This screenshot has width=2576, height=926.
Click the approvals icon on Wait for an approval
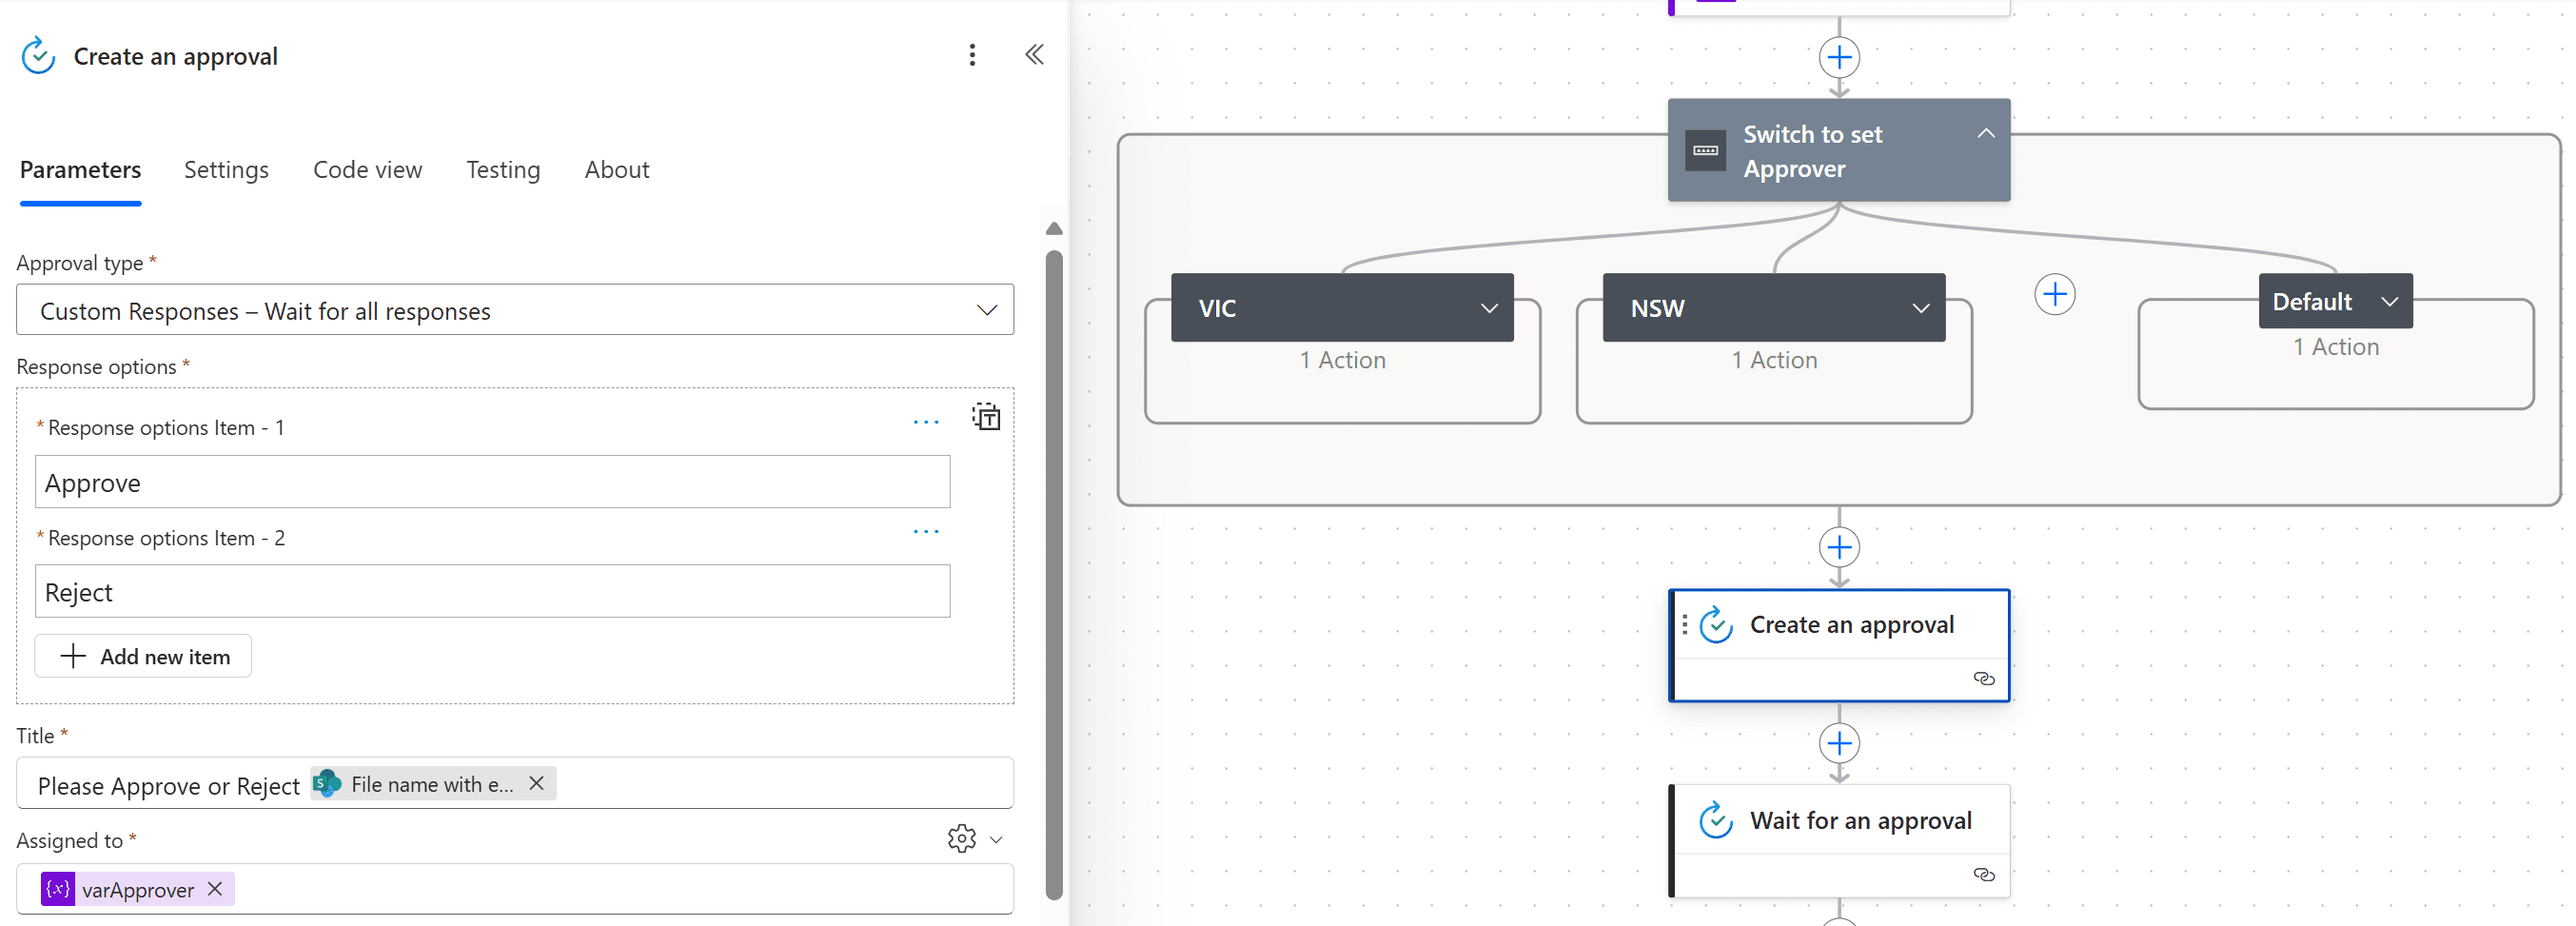coord(1717,820)
